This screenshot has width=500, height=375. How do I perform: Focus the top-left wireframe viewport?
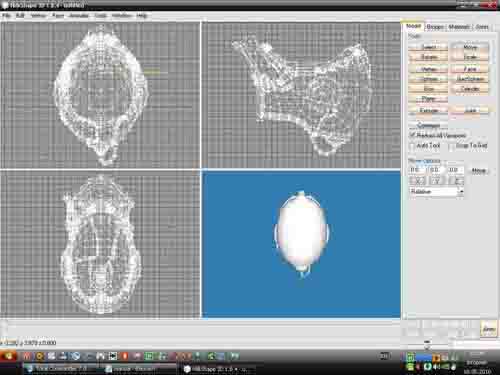(100, 95)
